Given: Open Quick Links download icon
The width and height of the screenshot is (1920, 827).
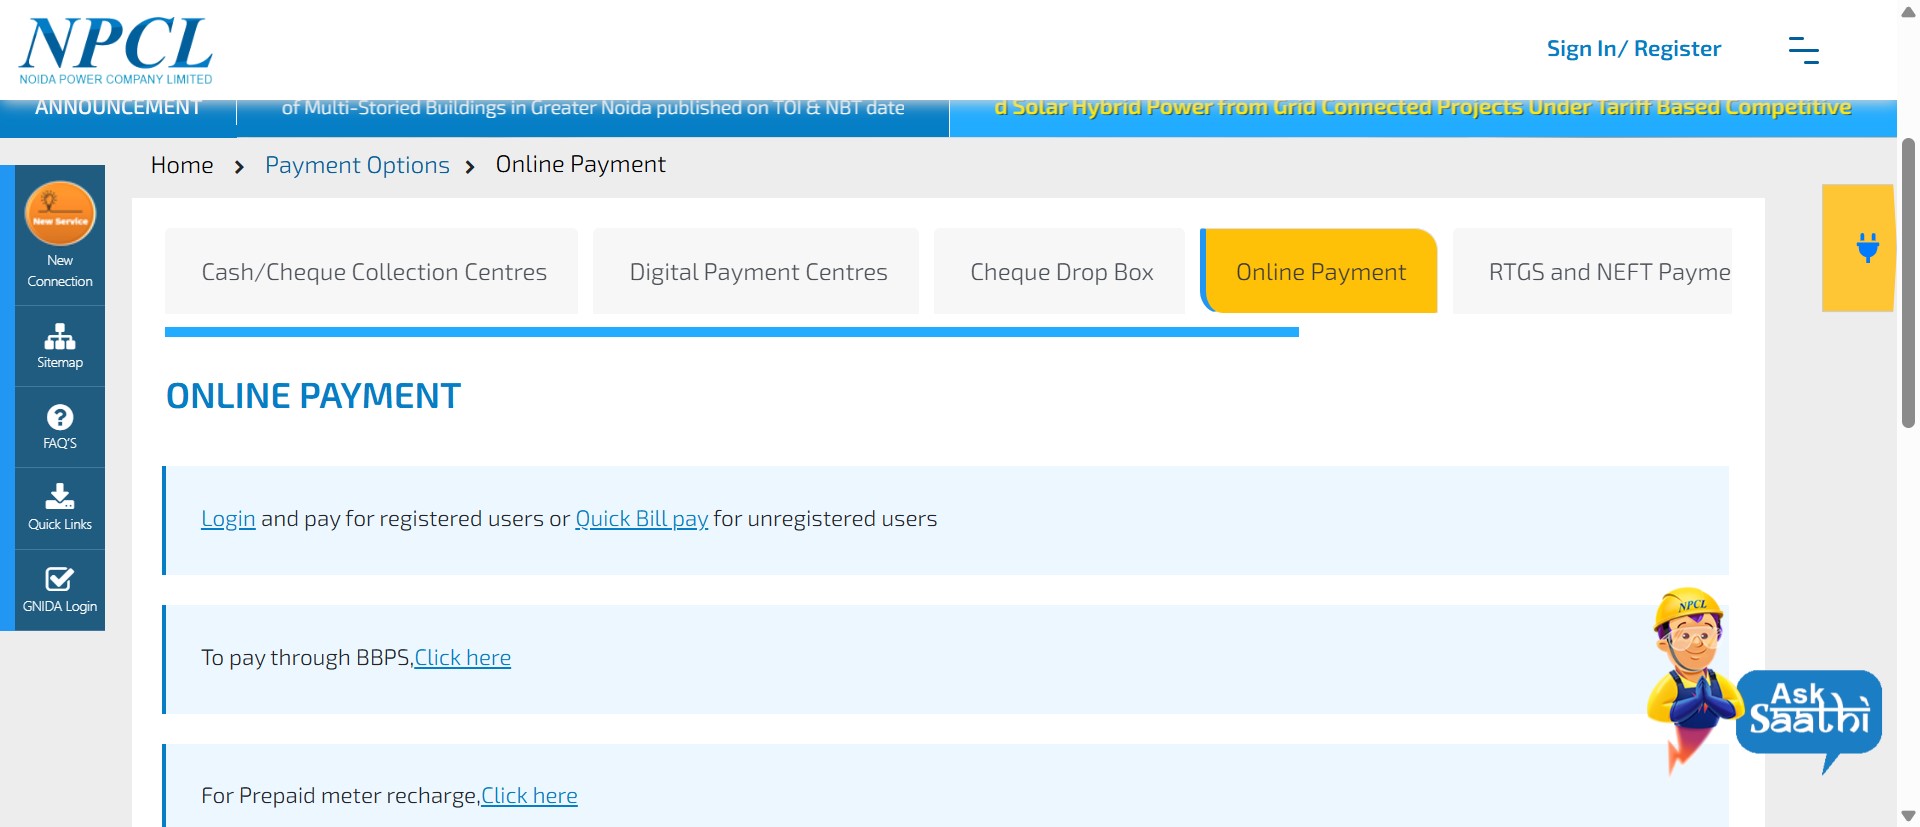Looking at the screenshot, I should 60,497.
